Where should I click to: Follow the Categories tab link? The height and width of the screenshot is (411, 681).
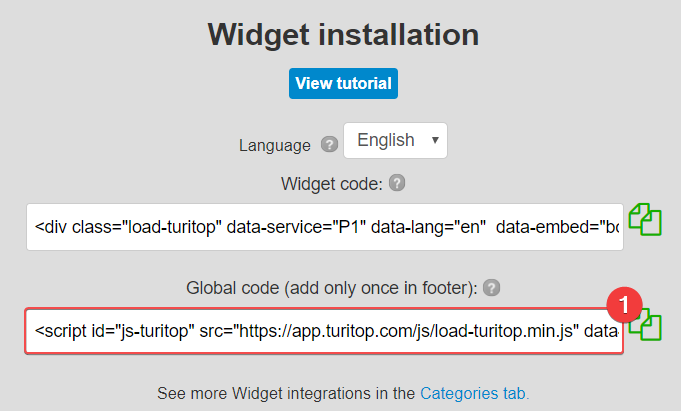point(474,393)
